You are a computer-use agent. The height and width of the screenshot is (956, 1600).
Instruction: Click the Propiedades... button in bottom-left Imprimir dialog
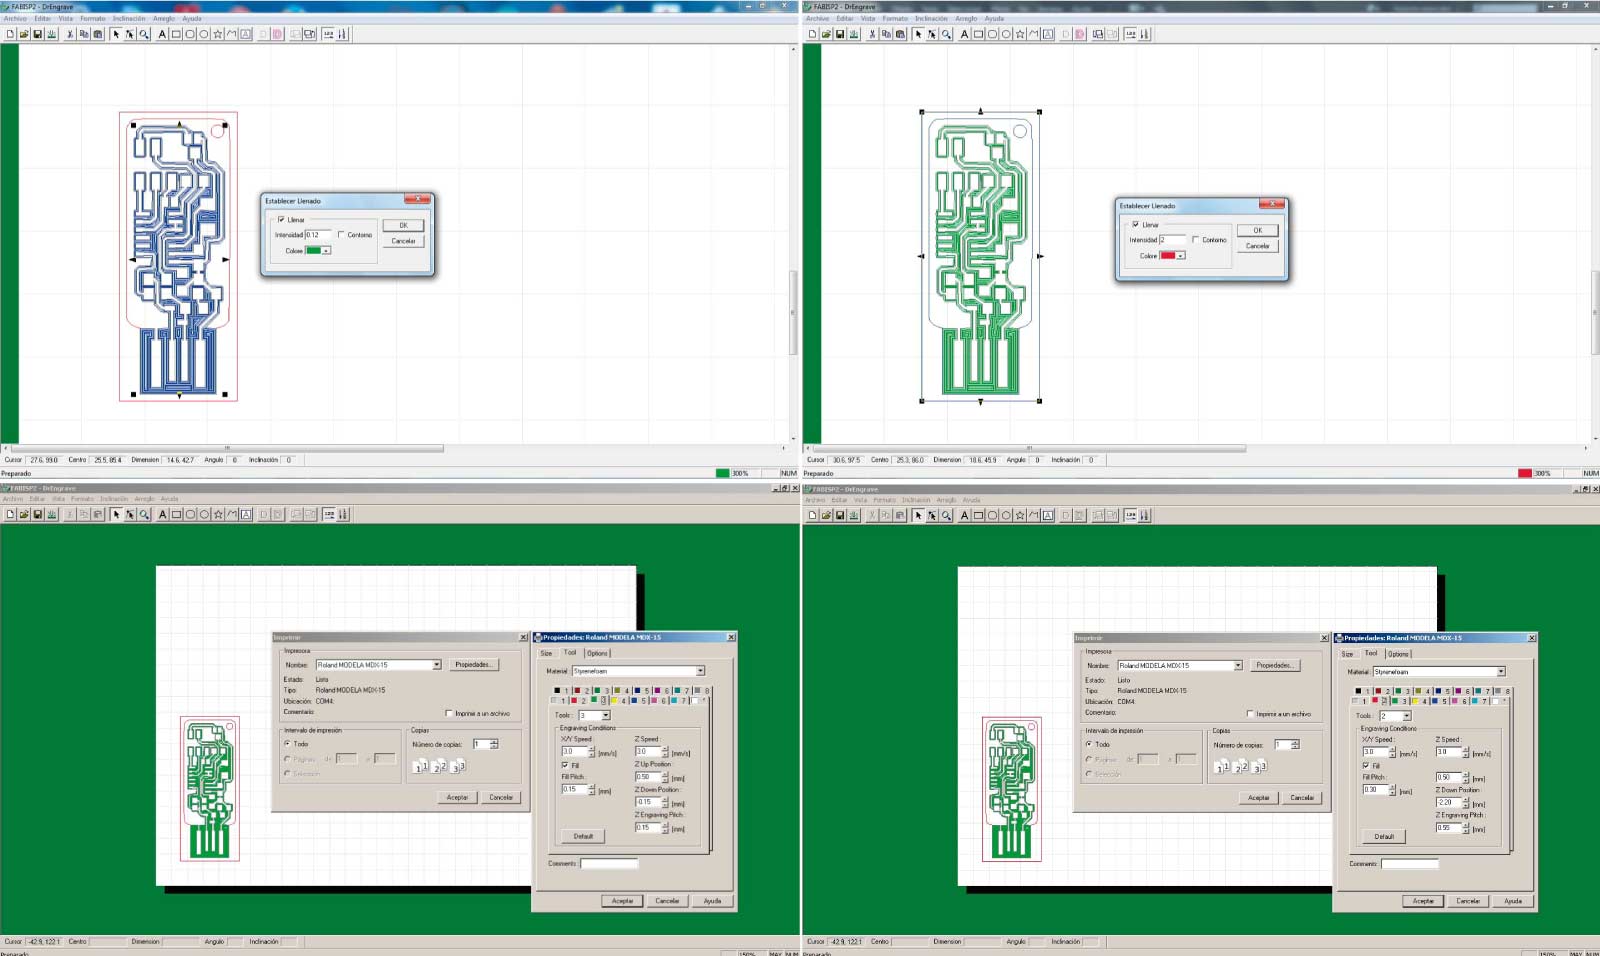point(473,665)
